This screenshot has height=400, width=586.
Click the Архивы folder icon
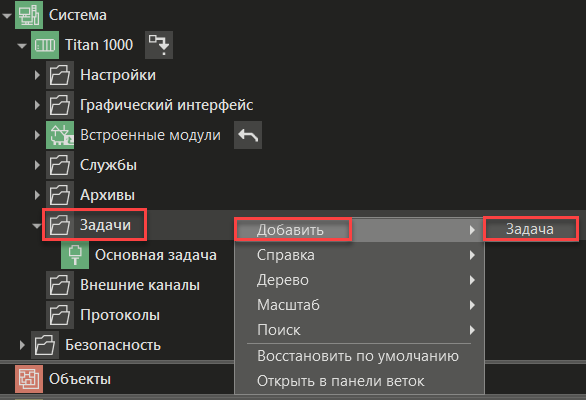[60, 195]
